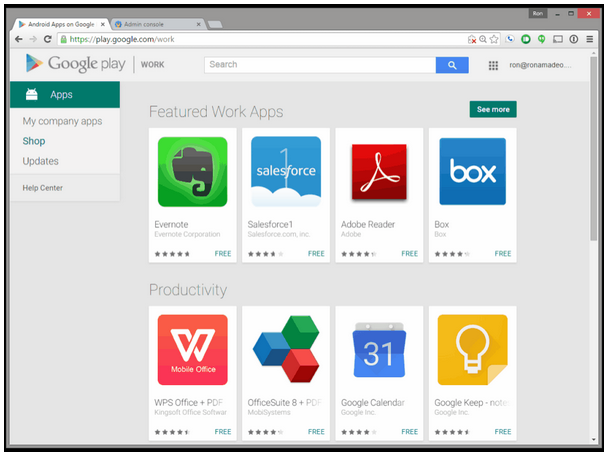
Task: Click the blue search magnifier button
Action: pos(452,65)
